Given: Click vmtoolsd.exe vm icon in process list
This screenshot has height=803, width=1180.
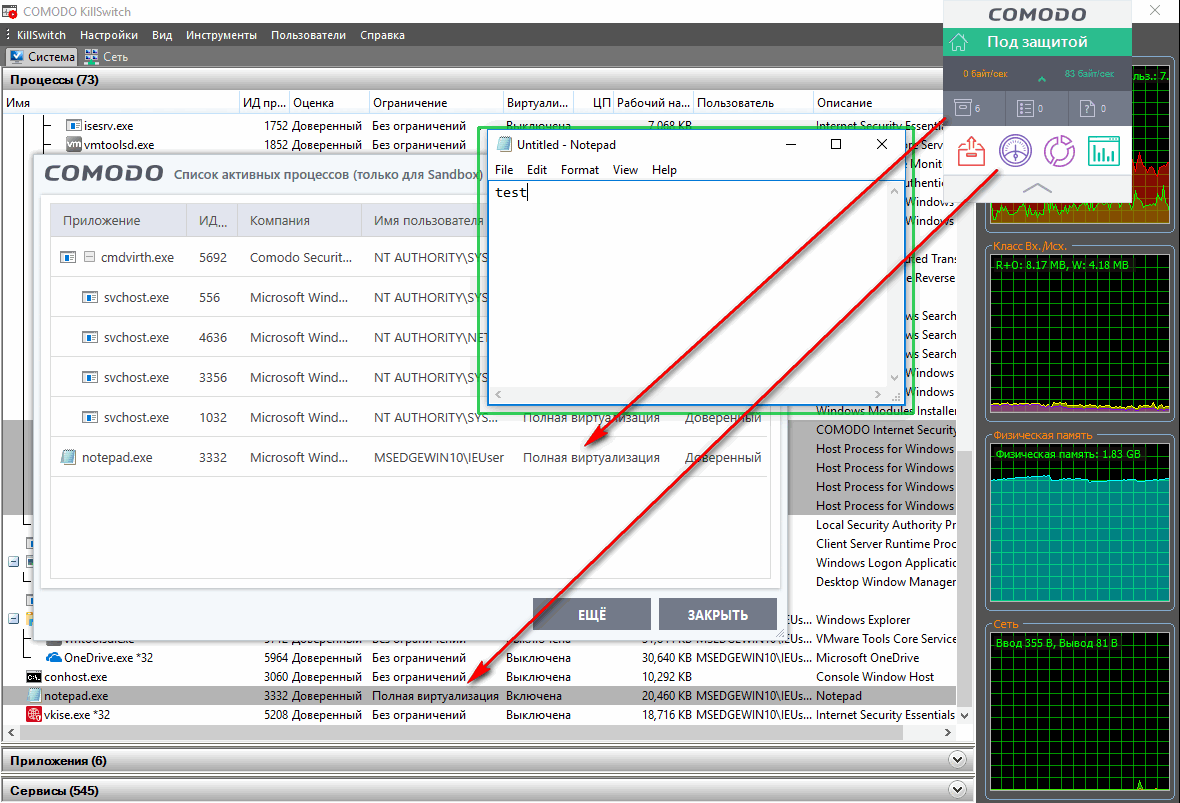Looking at the screenshot, I should [74, 144].
